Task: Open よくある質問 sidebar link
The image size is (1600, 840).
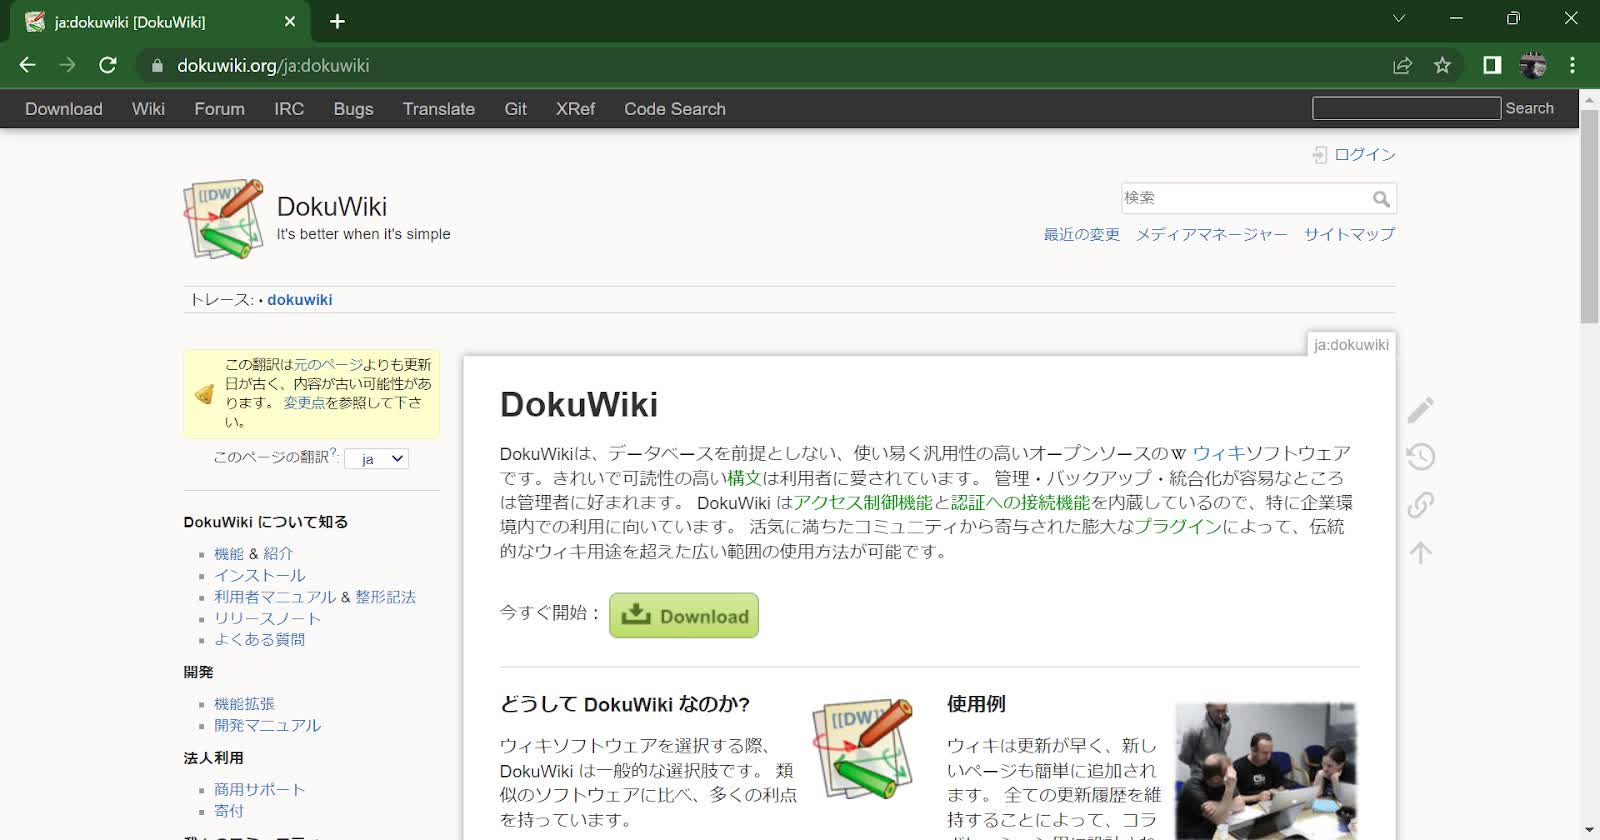Action: (259, 640)
